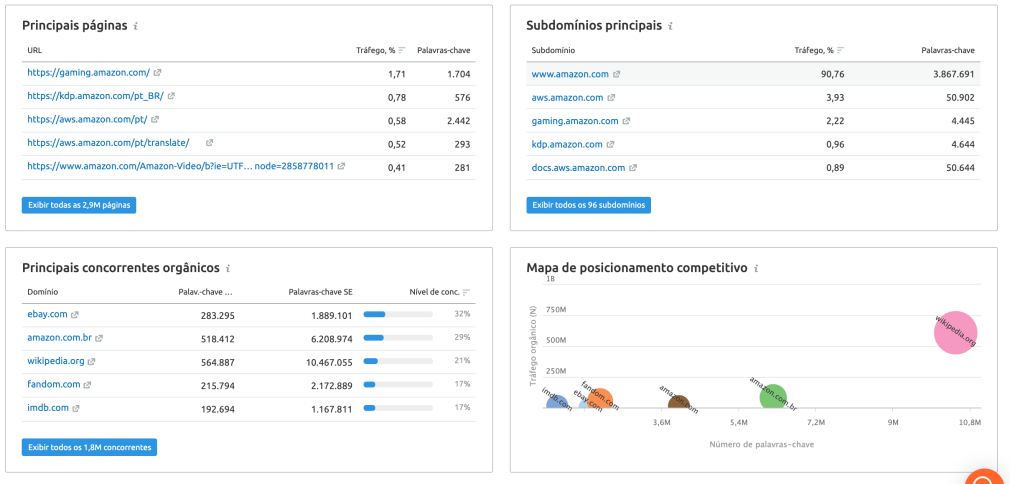This screenshot has width=1010, height=484.
Task: Open https://aws.amazon.com/pt/translate/ link
Action: (x=108, y=143)
